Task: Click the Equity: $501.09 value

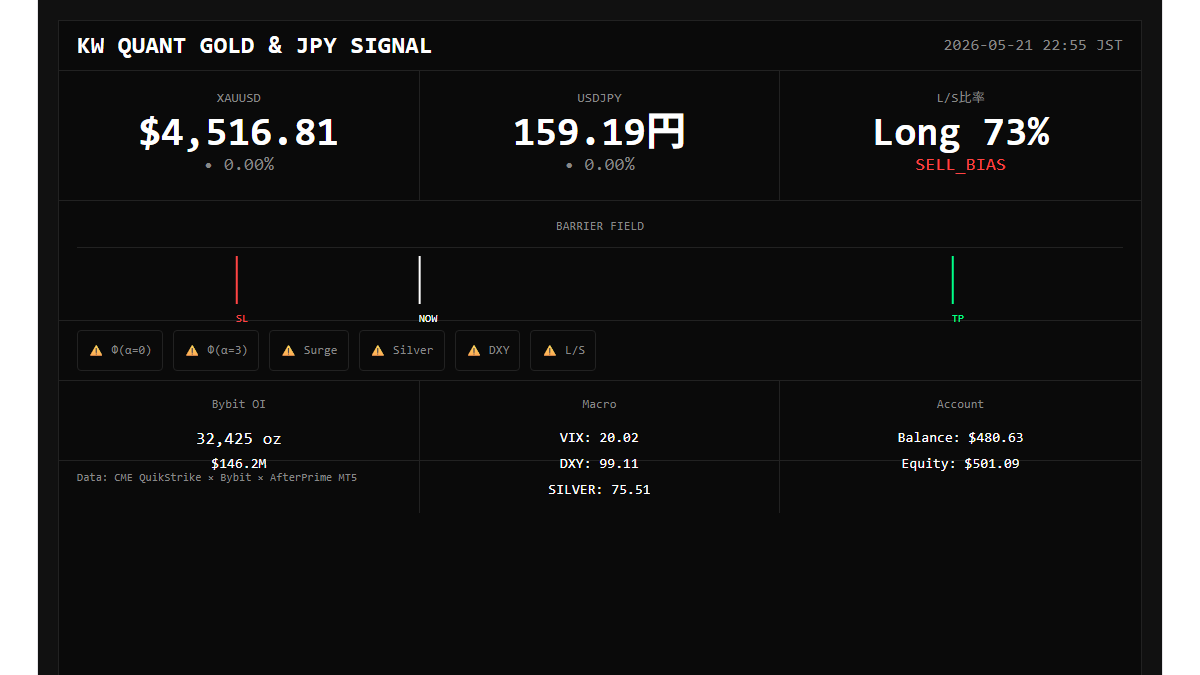Action: 961,464
